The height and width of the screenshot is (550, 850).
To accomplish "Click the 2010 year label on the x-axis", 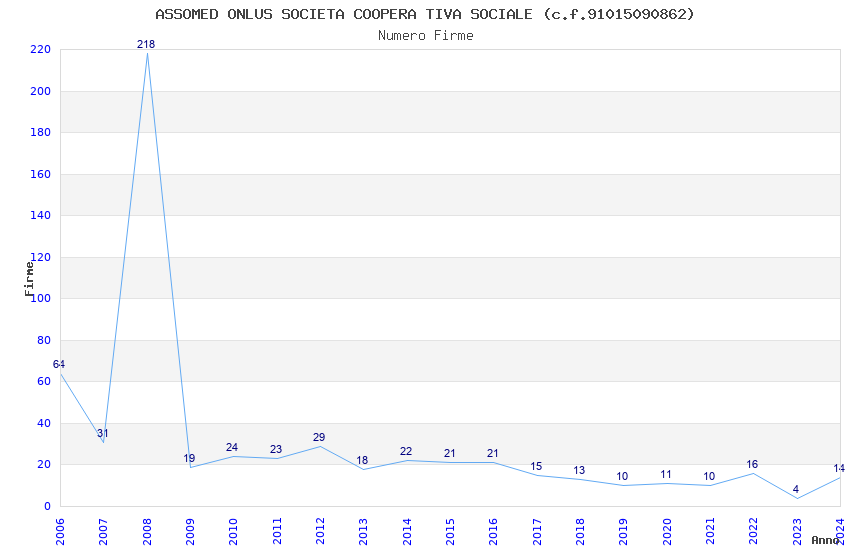I will 234,532.
